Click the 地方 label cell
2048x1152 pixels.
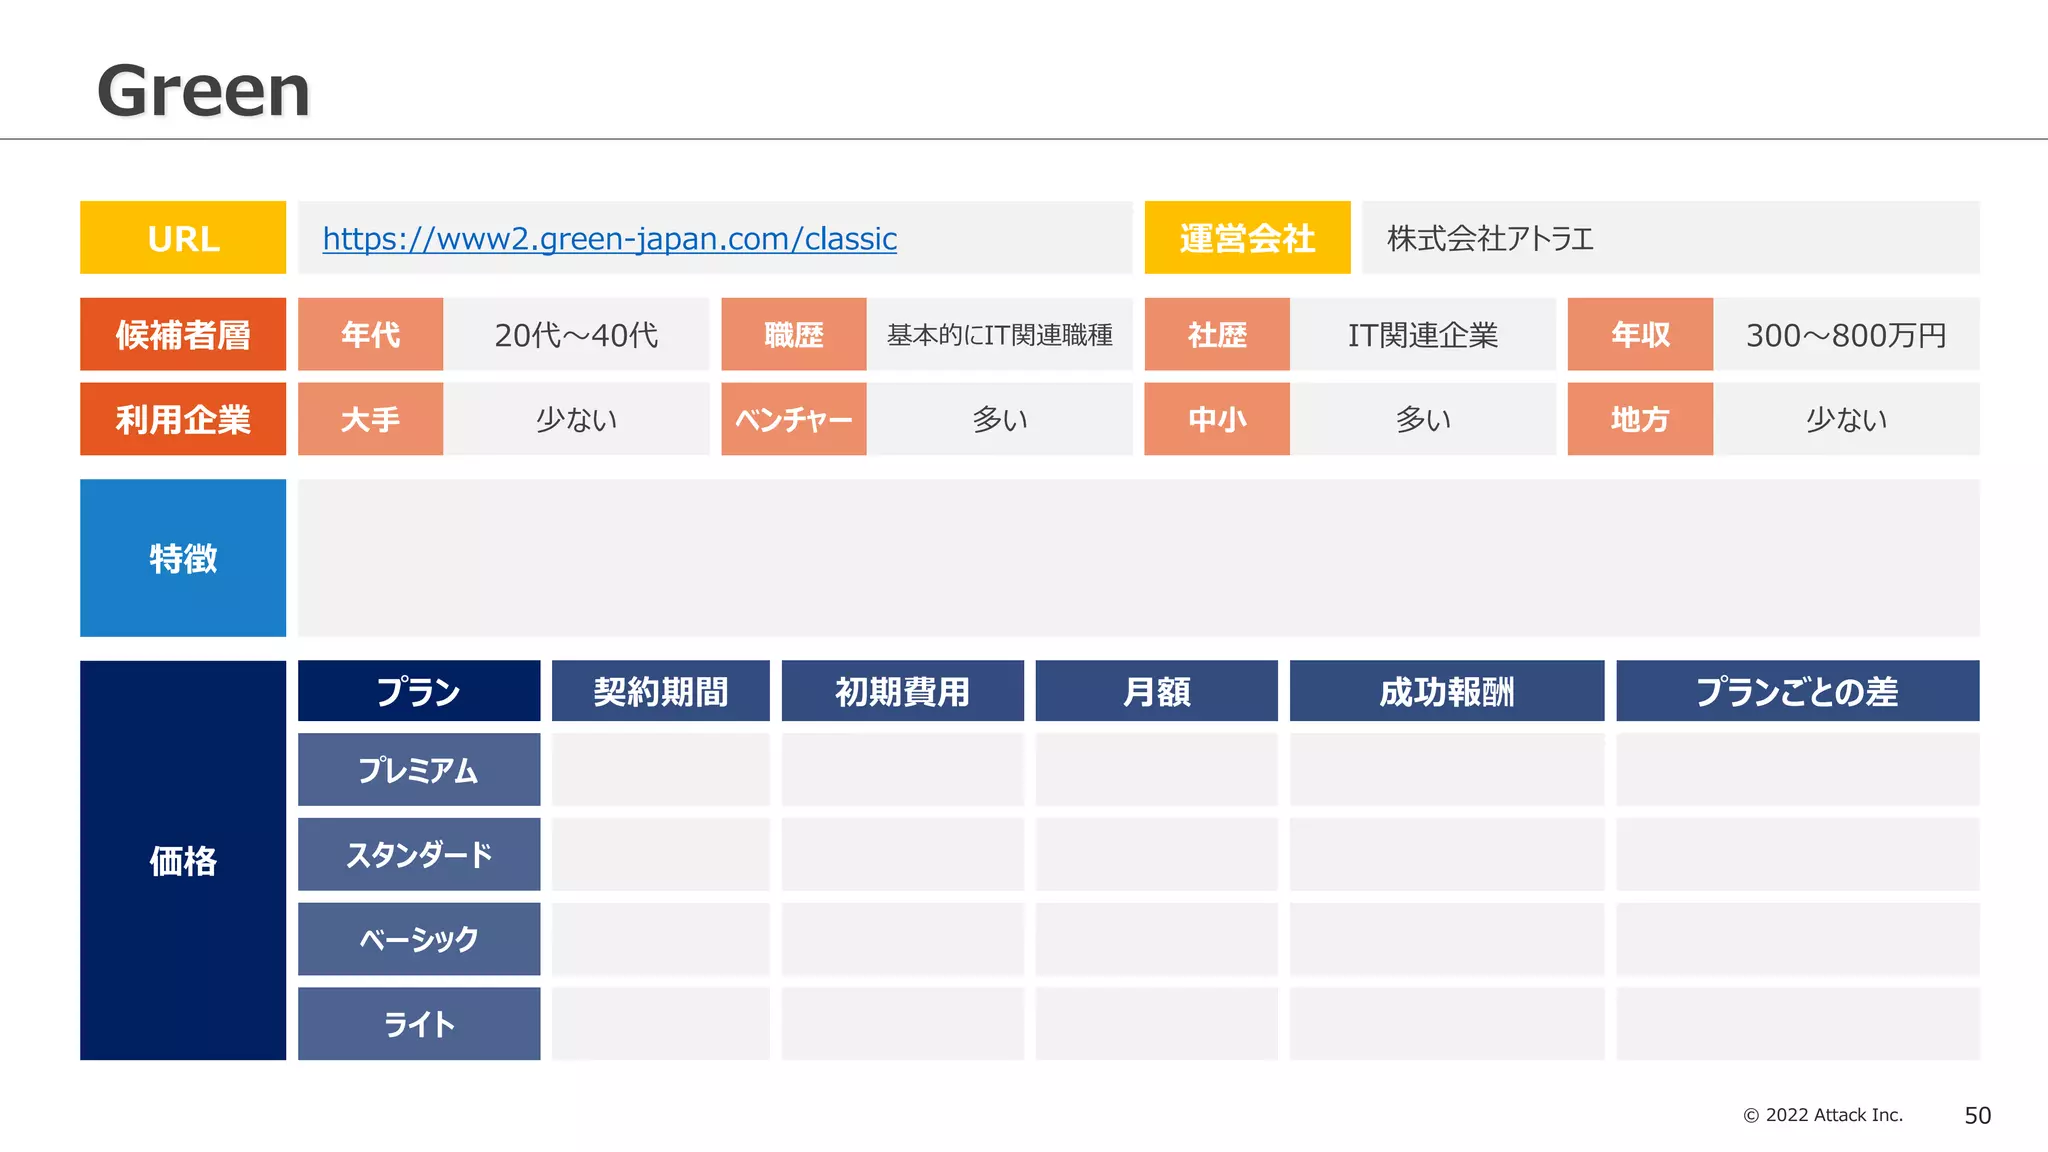tap(1640, 419)
